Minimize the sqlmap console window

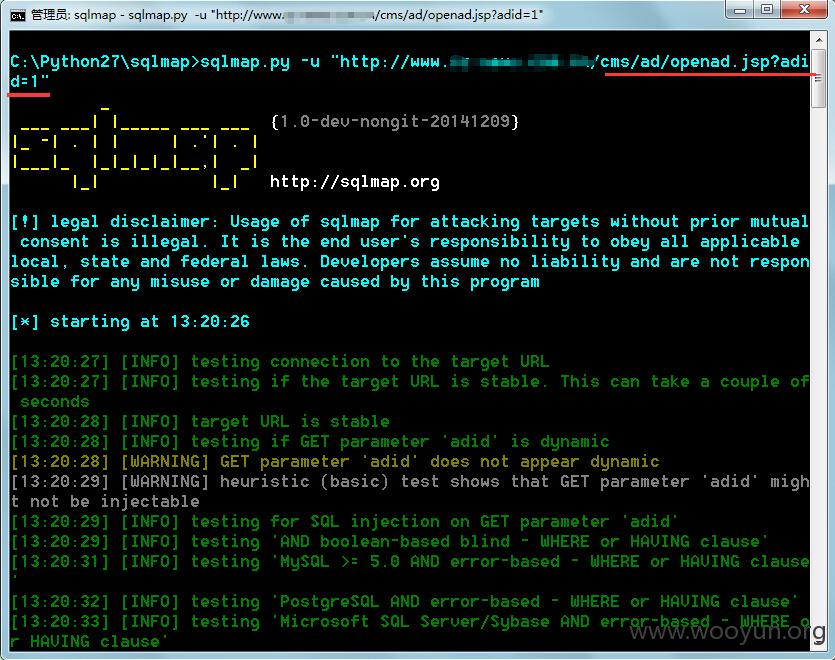[x=740, y=9]
